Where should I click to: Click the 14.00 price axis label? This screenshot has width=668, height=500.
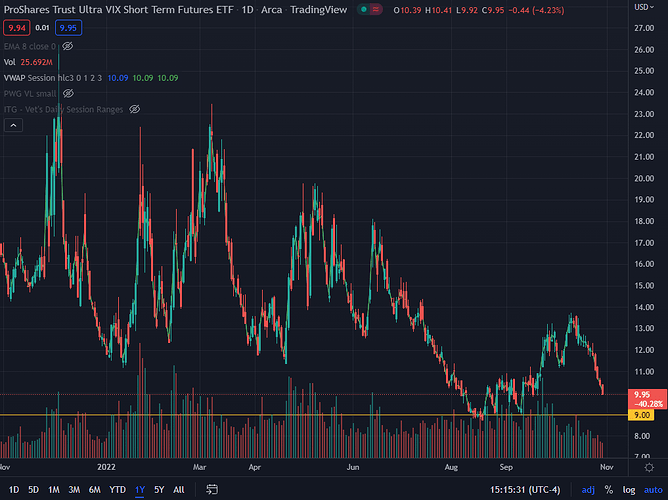tap(644, 307)
